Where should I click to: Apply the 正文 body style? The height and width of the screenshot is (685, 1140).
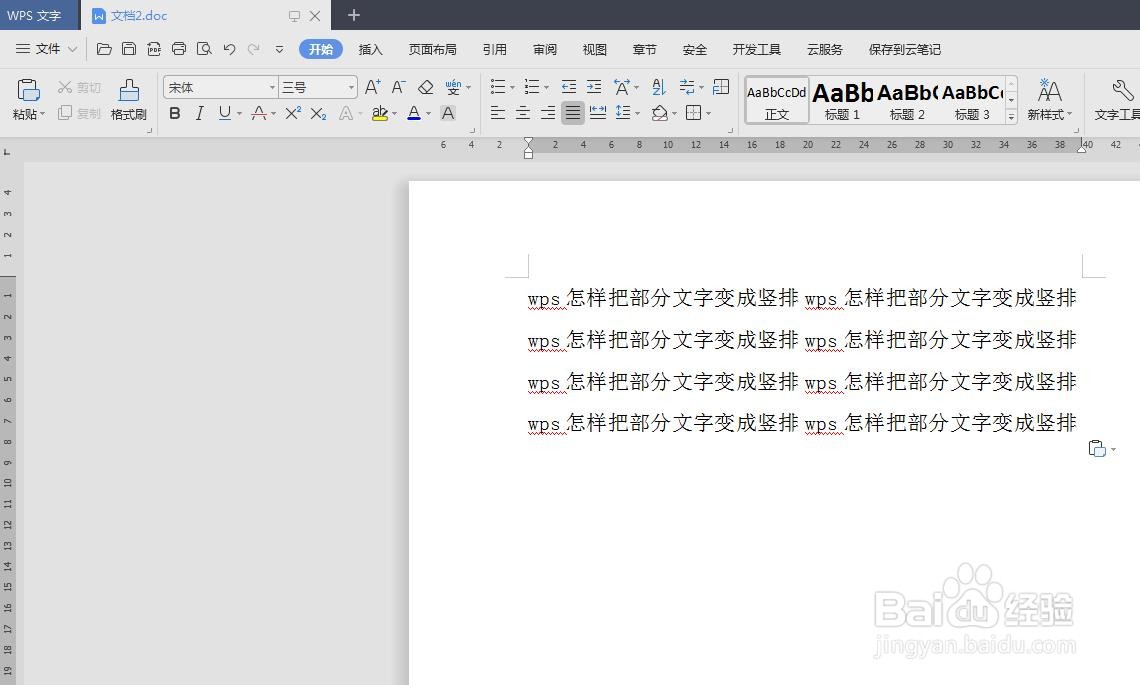point(776,100)
